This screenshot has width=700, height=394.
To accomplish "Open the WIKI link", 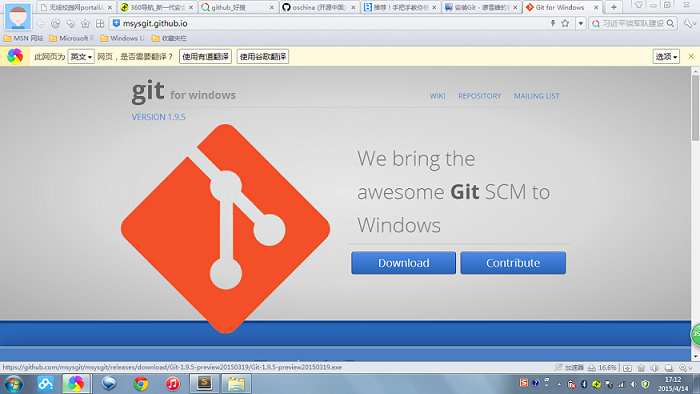I will (438, 96).
